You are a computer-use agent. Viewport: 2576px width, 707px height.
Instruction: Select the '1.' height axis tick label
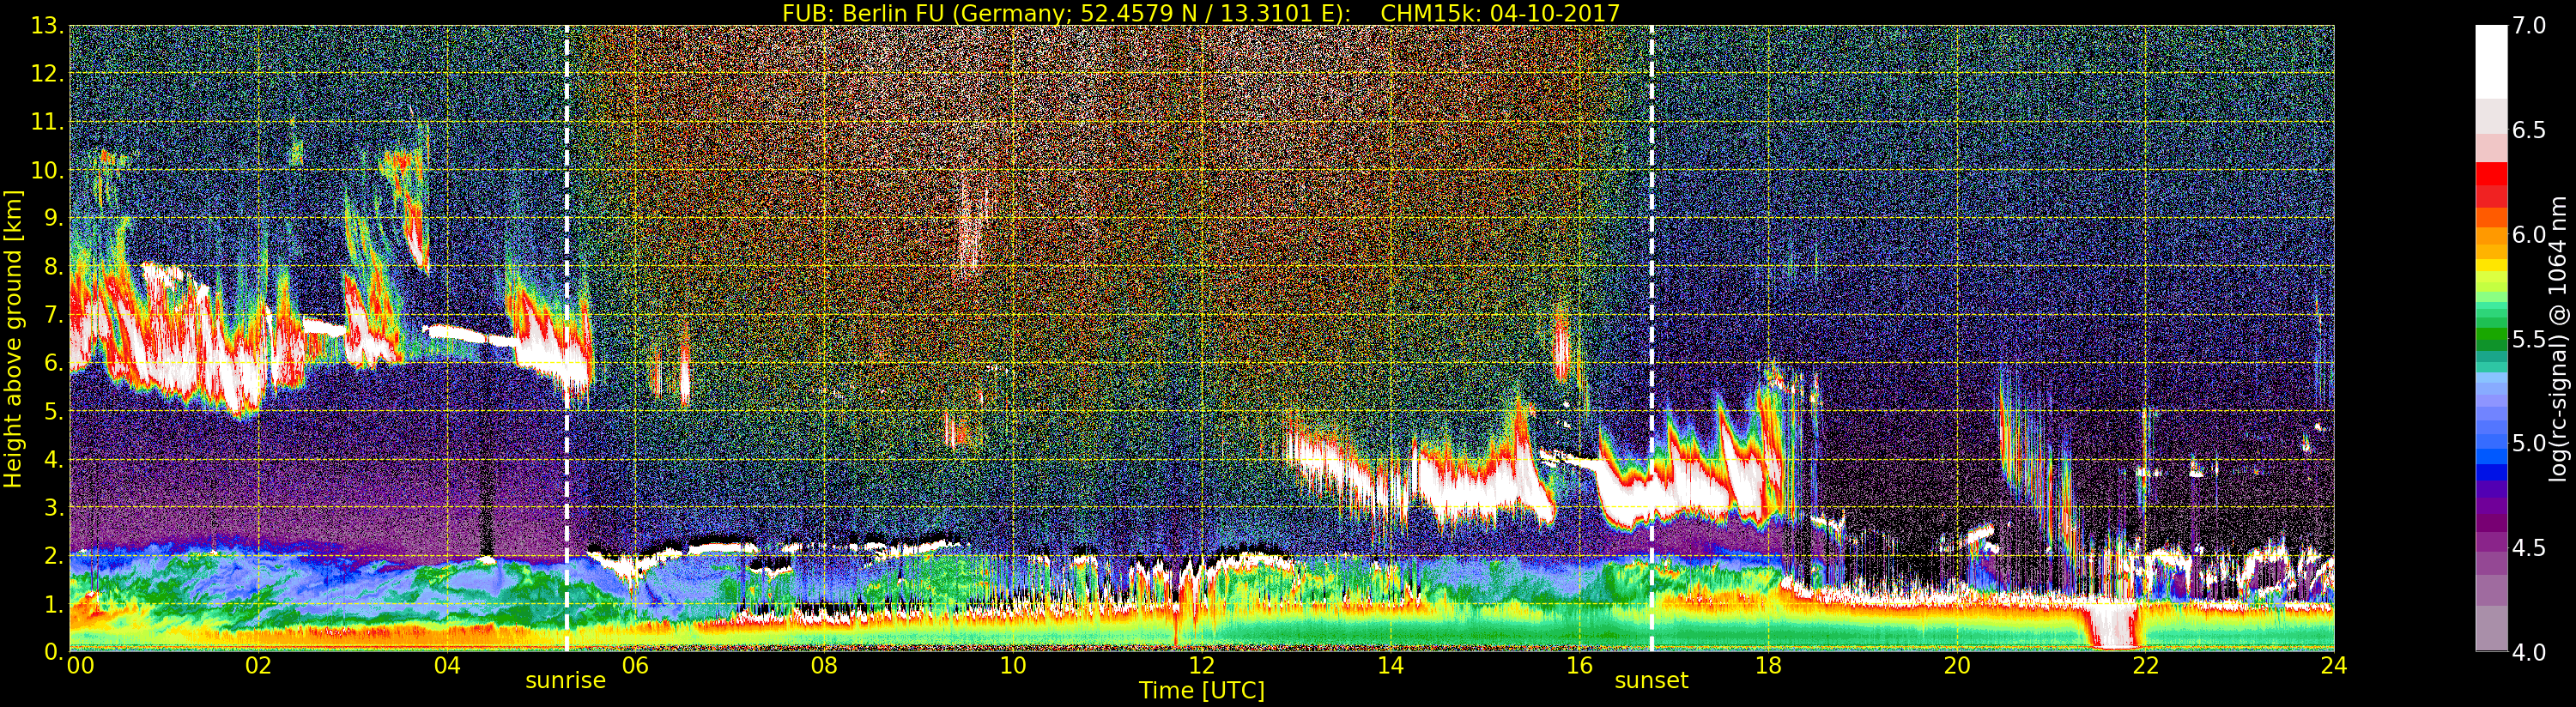(x=53, y=603)
